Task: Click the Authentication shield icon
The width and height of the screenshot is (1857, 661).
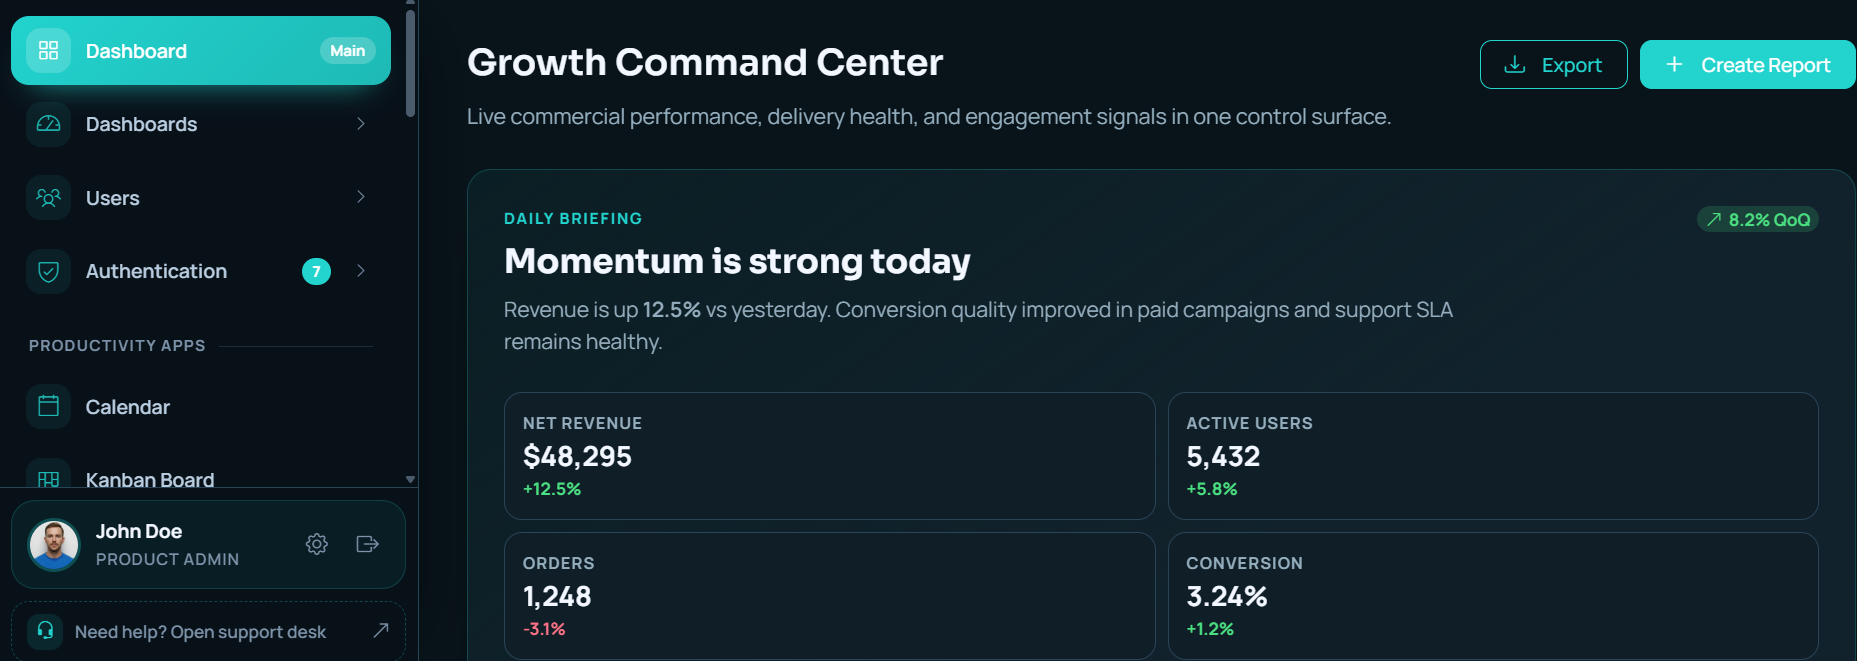Action: click(x=48, y=271)
